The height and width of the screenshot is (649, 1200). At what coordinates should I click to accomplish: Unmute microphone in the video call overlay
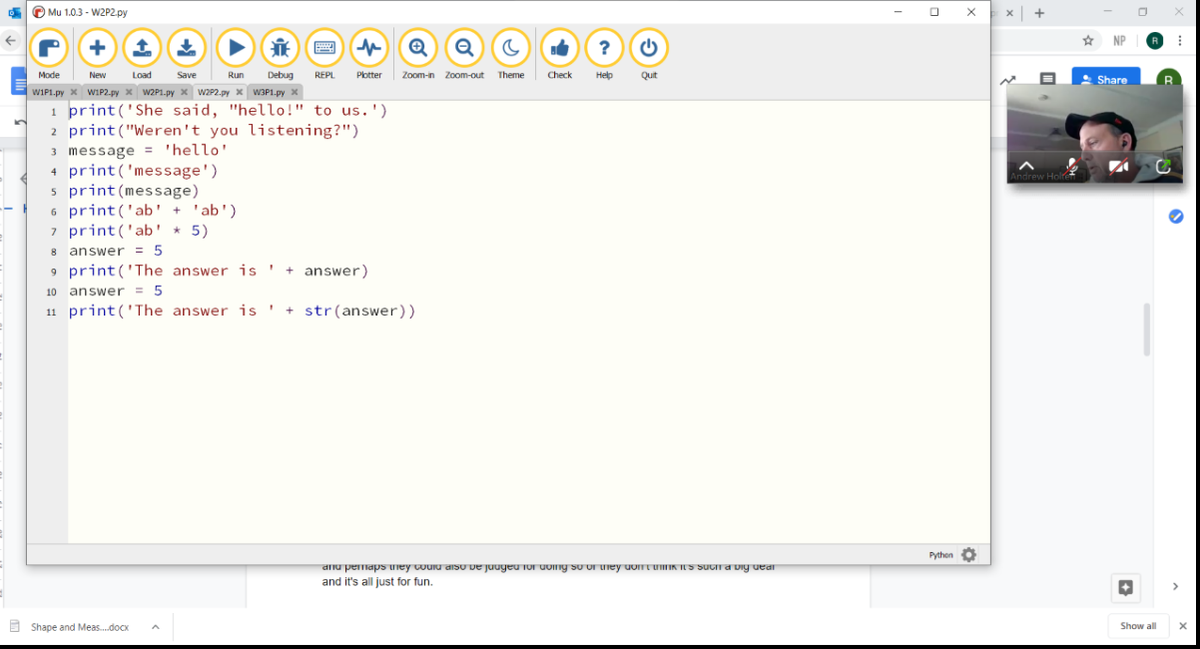coord(1072,167)
